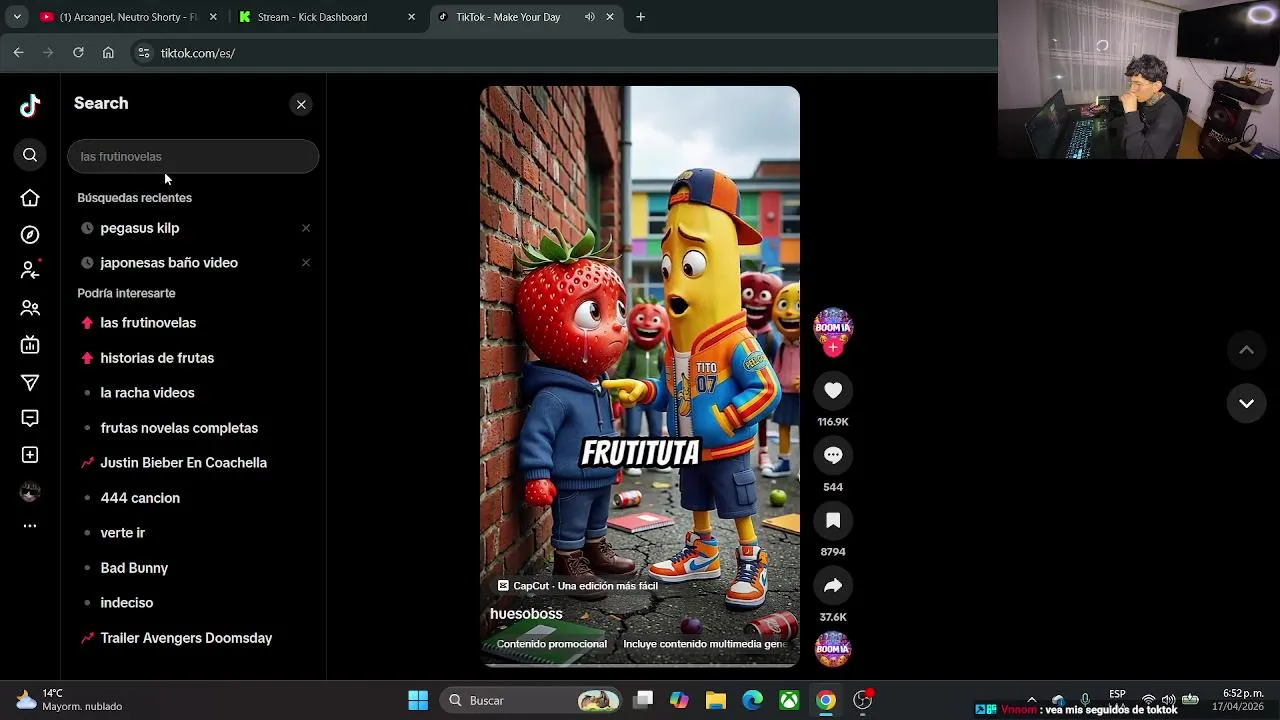The height and width of the screenshot is (720, 1280).
Task: Click the 'Contenido promocional' tag
Action: 552,644
